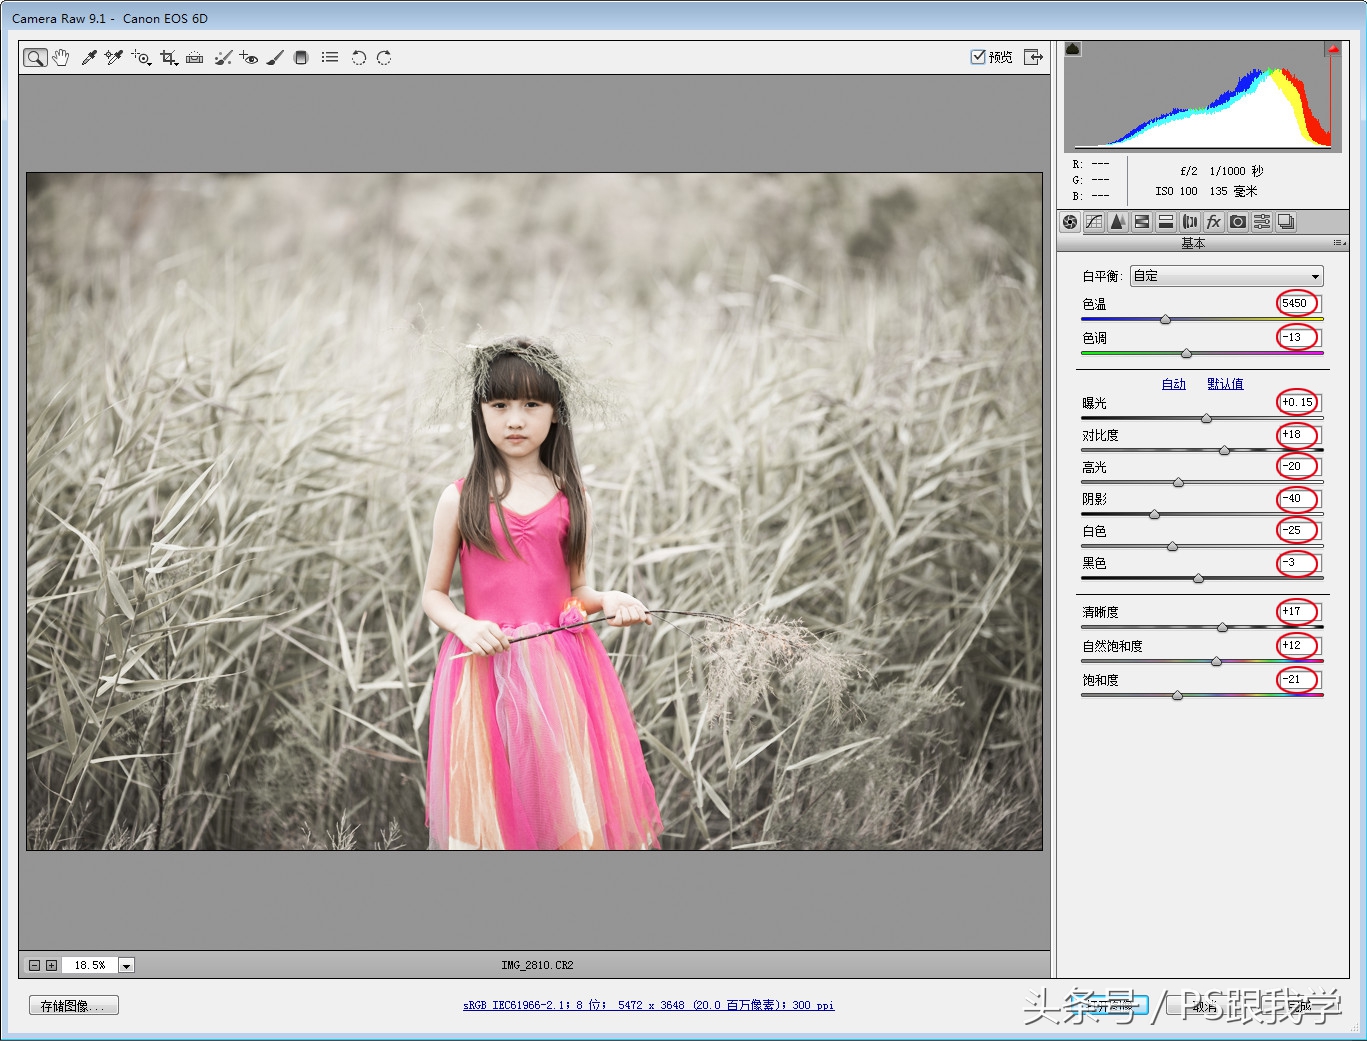Image resolution: width=1367 pixels, height=1041 pixels.
Task: Rotate image 90° counterclockwise
Action: pos(358,58)
